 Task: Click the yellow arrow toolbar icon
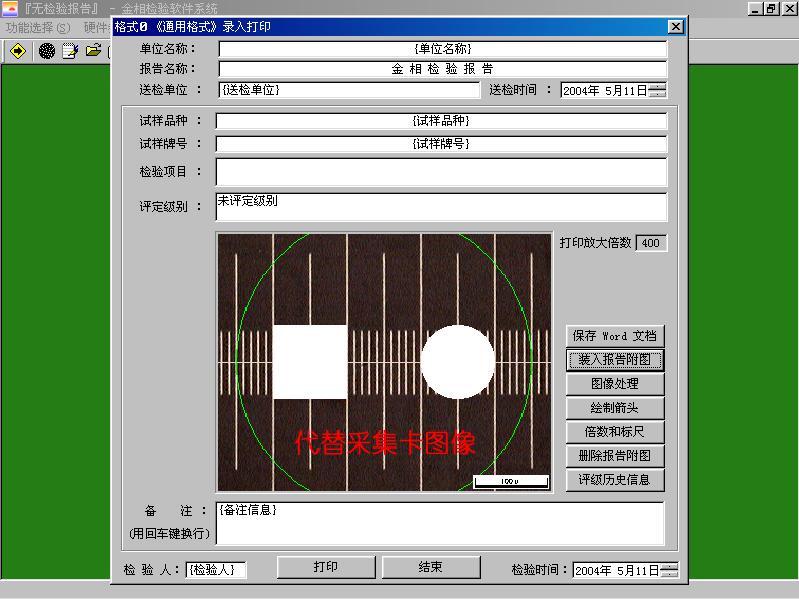[18, 51]
